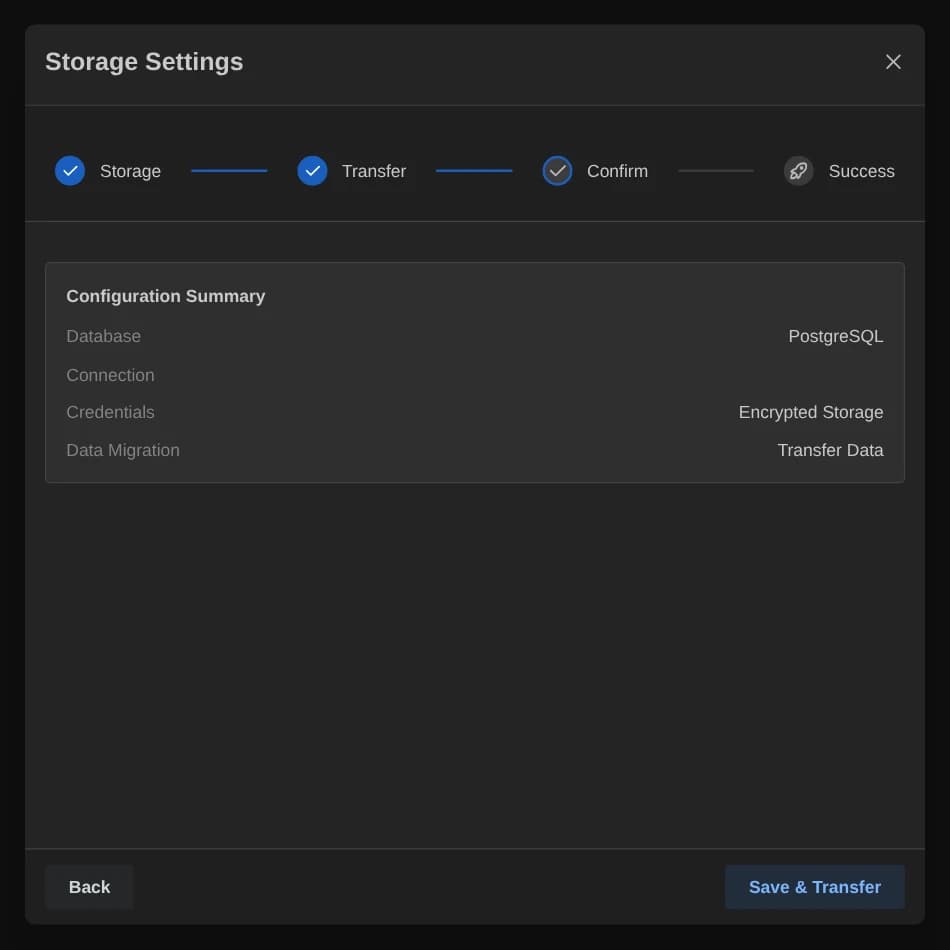
Task: Click the Success step rocket icon
Action: click(x=799, y=171)
